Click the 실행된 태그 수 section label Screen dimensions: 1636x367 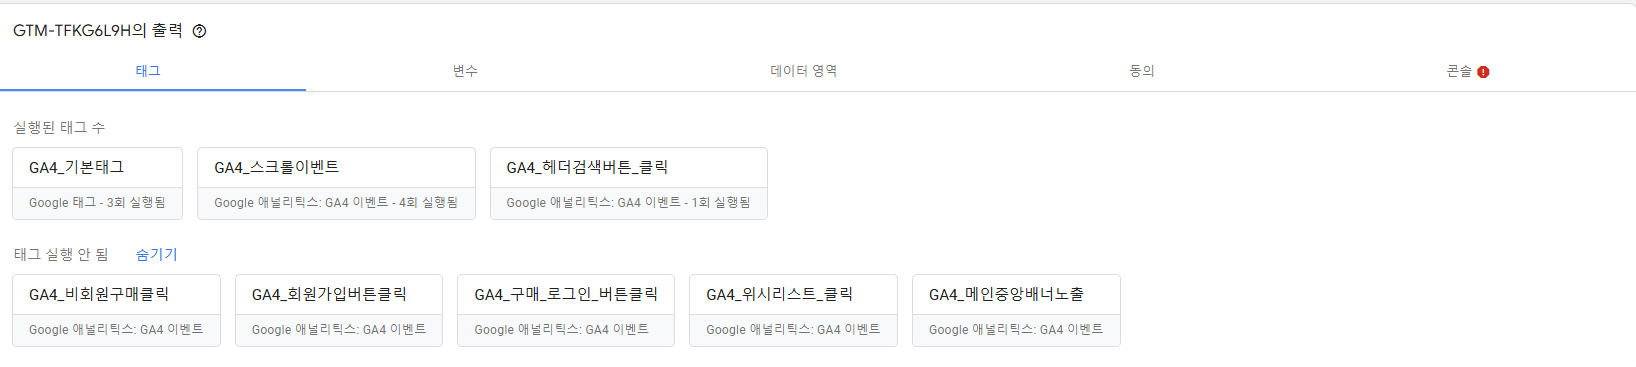coord(59,127)
